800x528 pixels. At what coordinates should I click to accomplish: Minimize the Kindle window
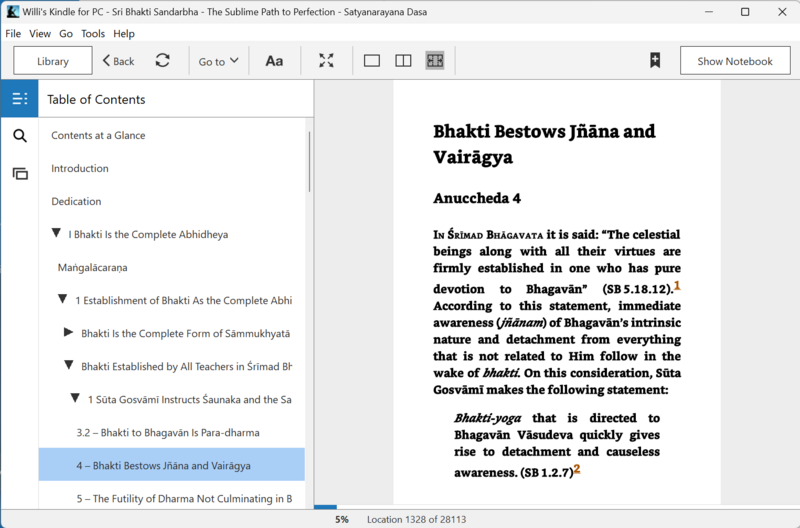click(x=709, y=12)
